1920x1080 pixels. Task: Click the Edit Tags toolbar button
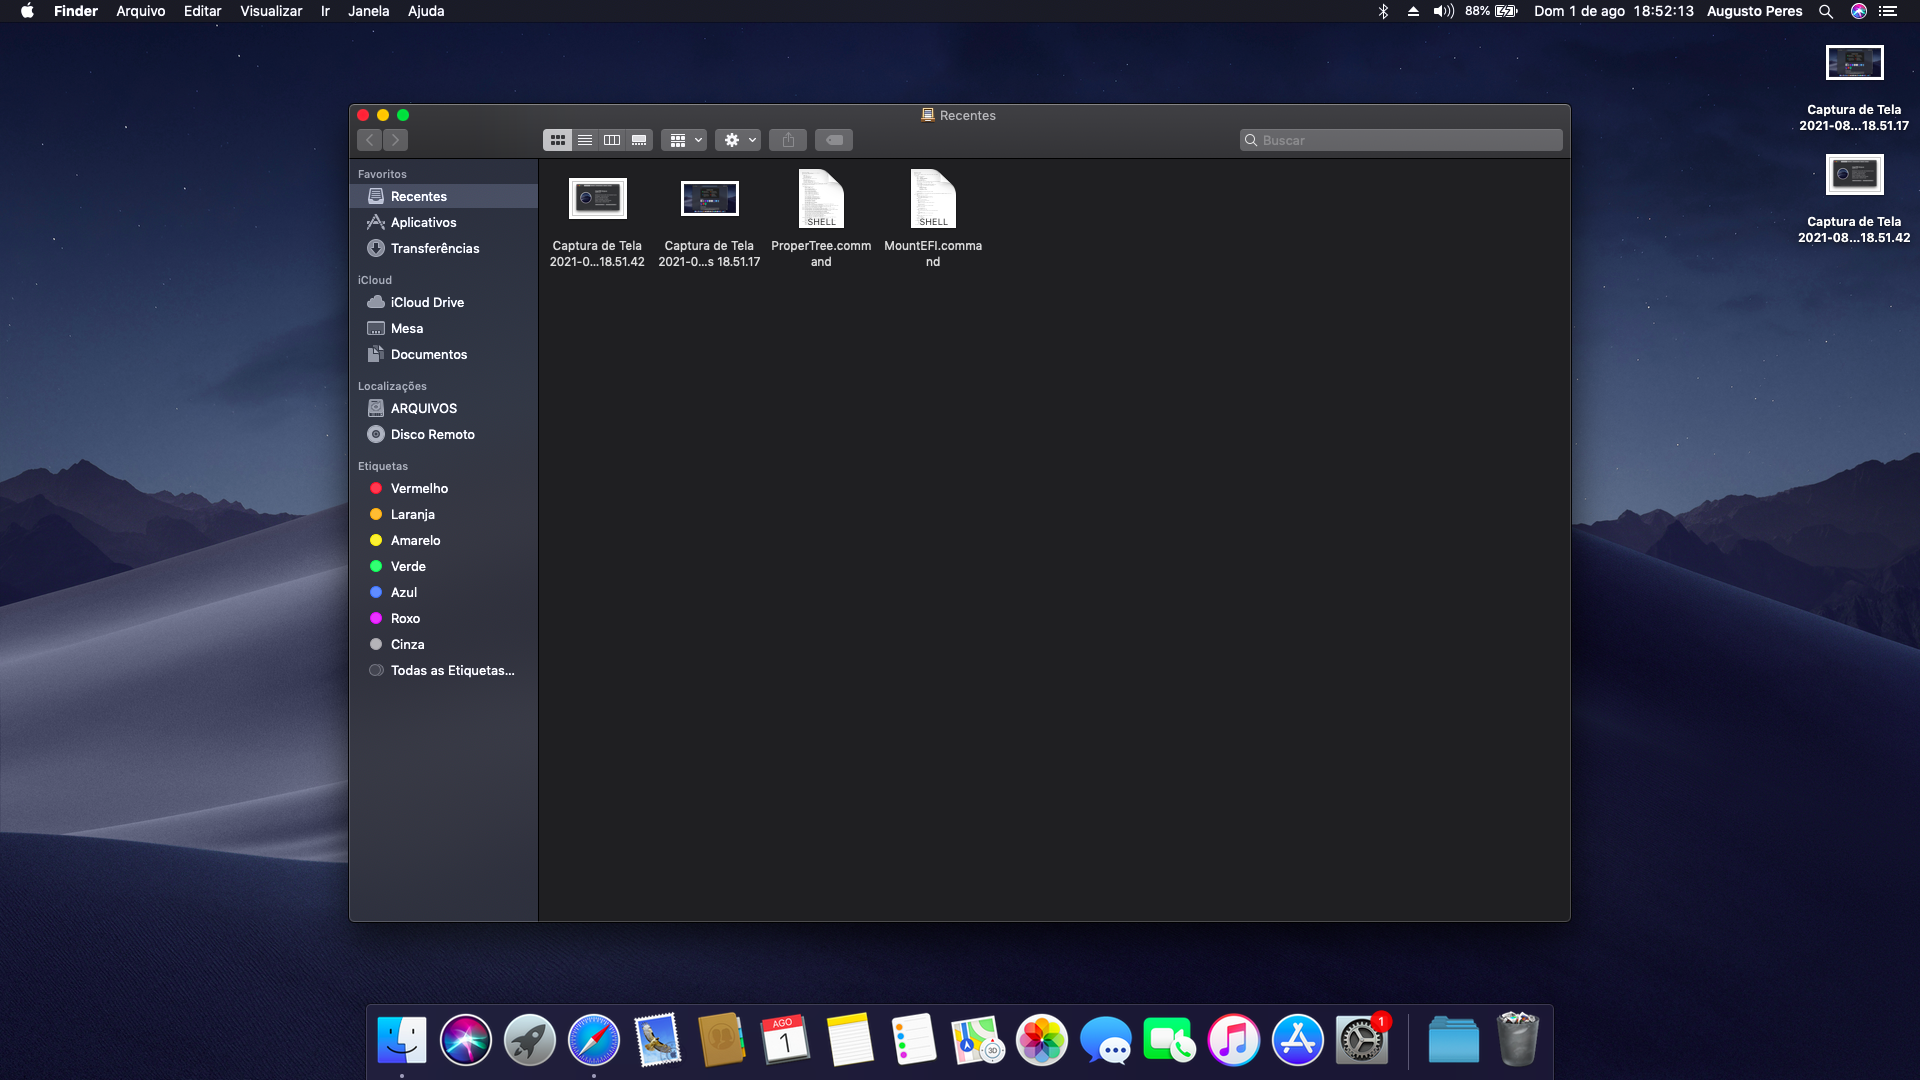pyautogui.click(x=834, y=140)
